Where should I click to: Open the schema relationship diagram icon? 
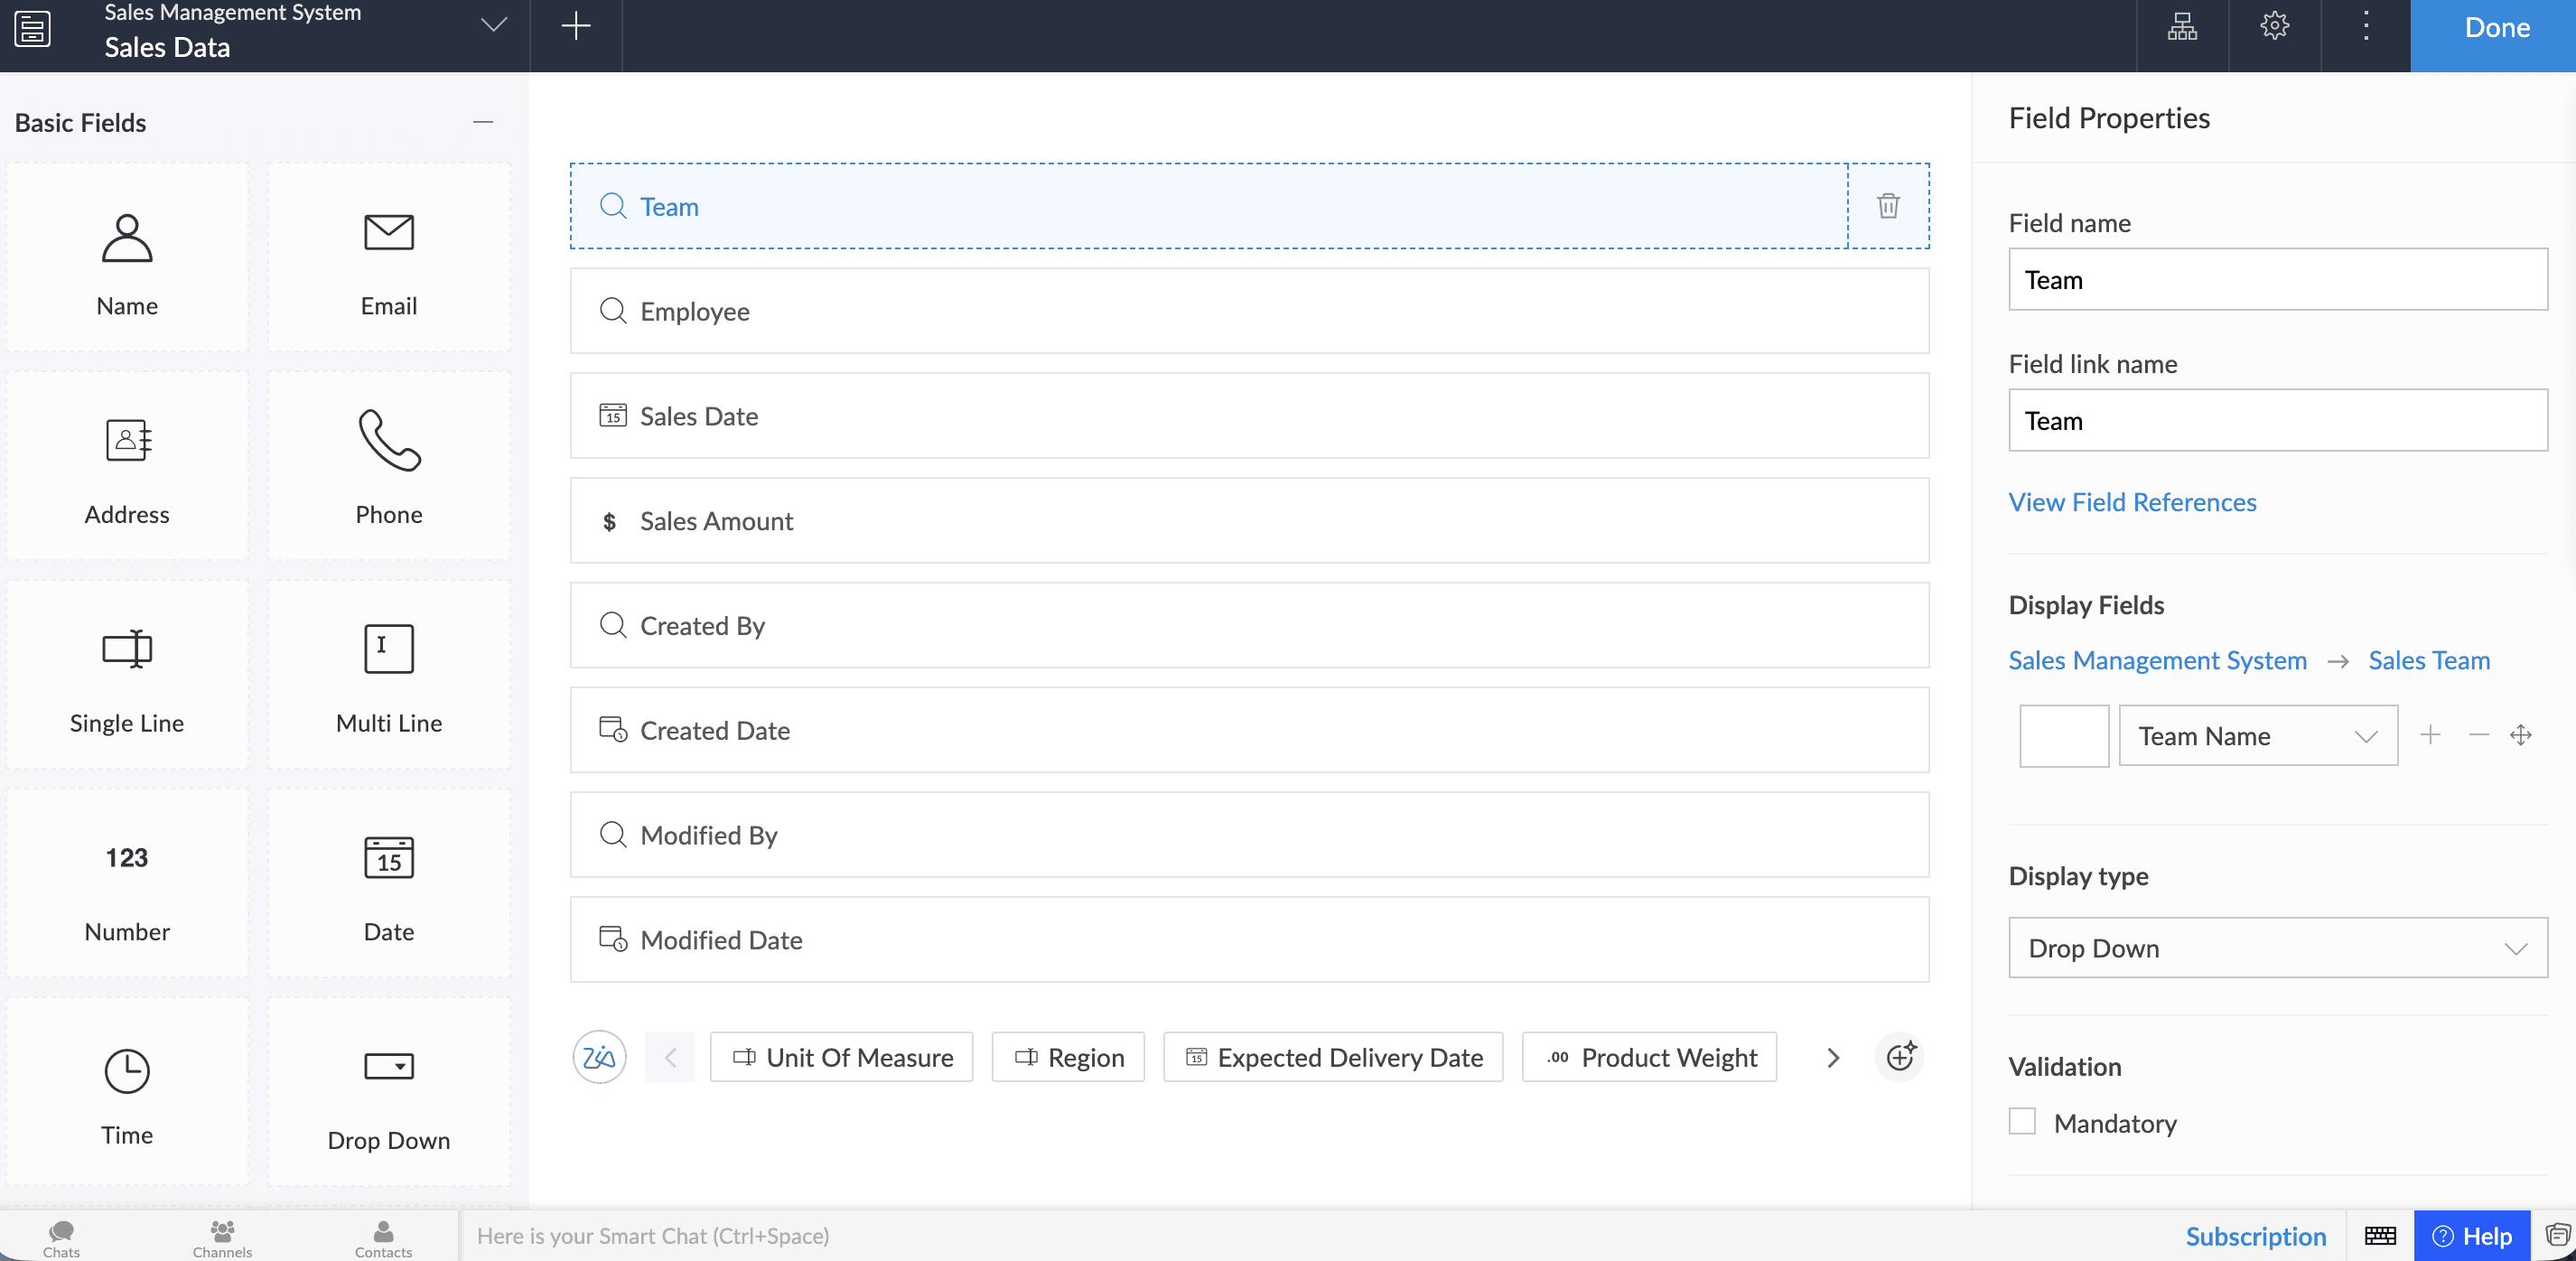2182,26
